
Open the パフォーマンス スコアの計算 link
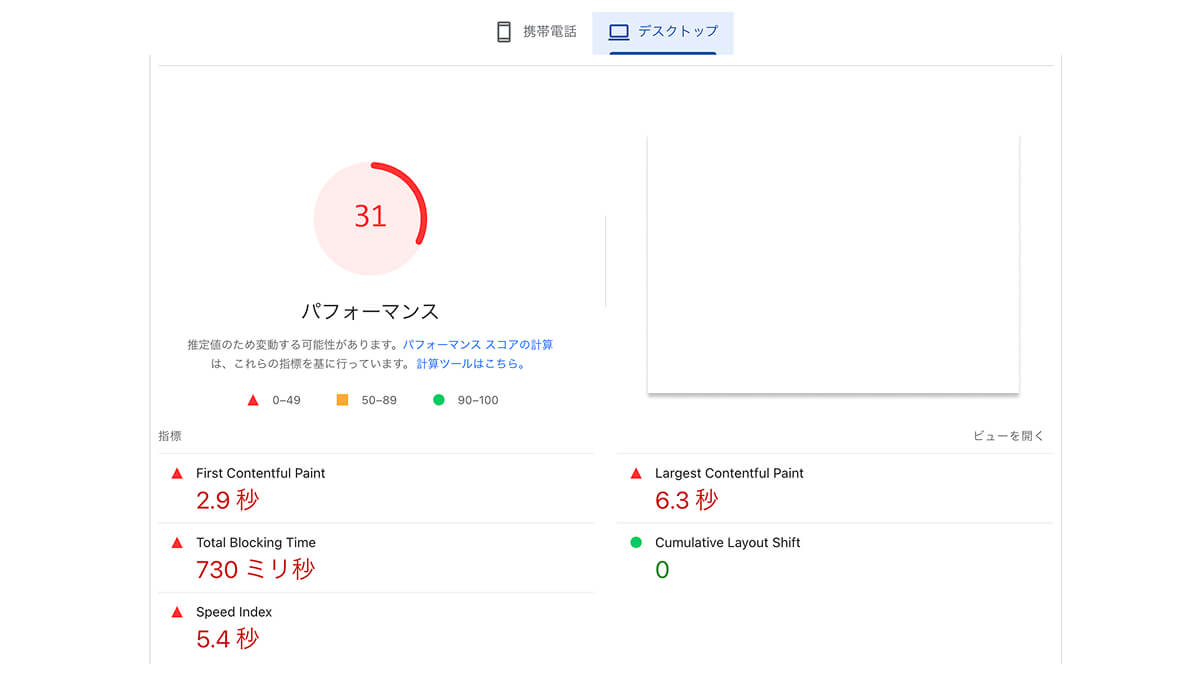coord(477,344)
